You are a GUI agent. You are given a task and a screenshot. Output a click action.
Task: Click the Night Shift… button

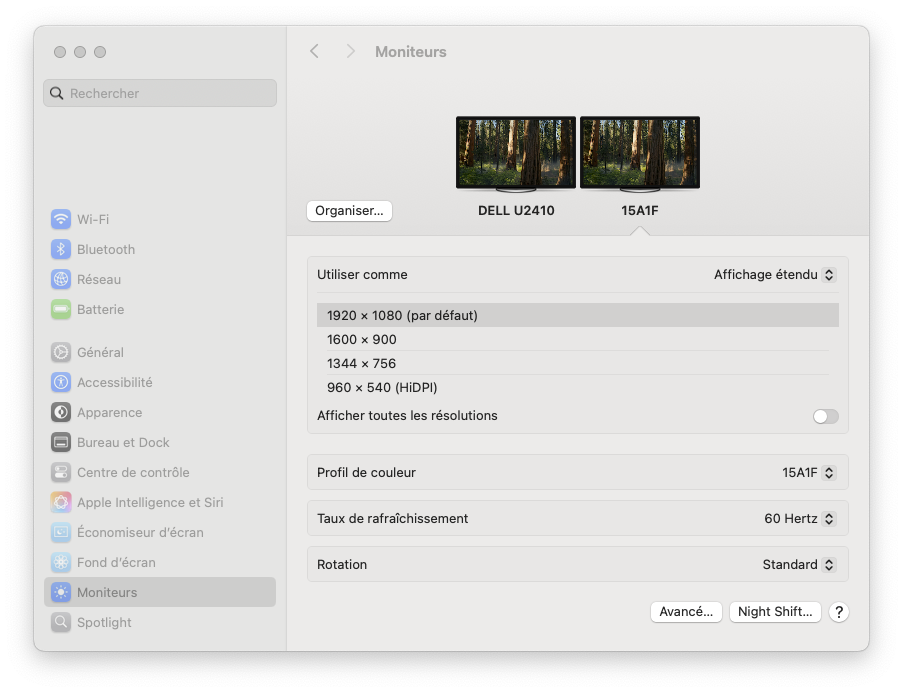tap(775, 612)
